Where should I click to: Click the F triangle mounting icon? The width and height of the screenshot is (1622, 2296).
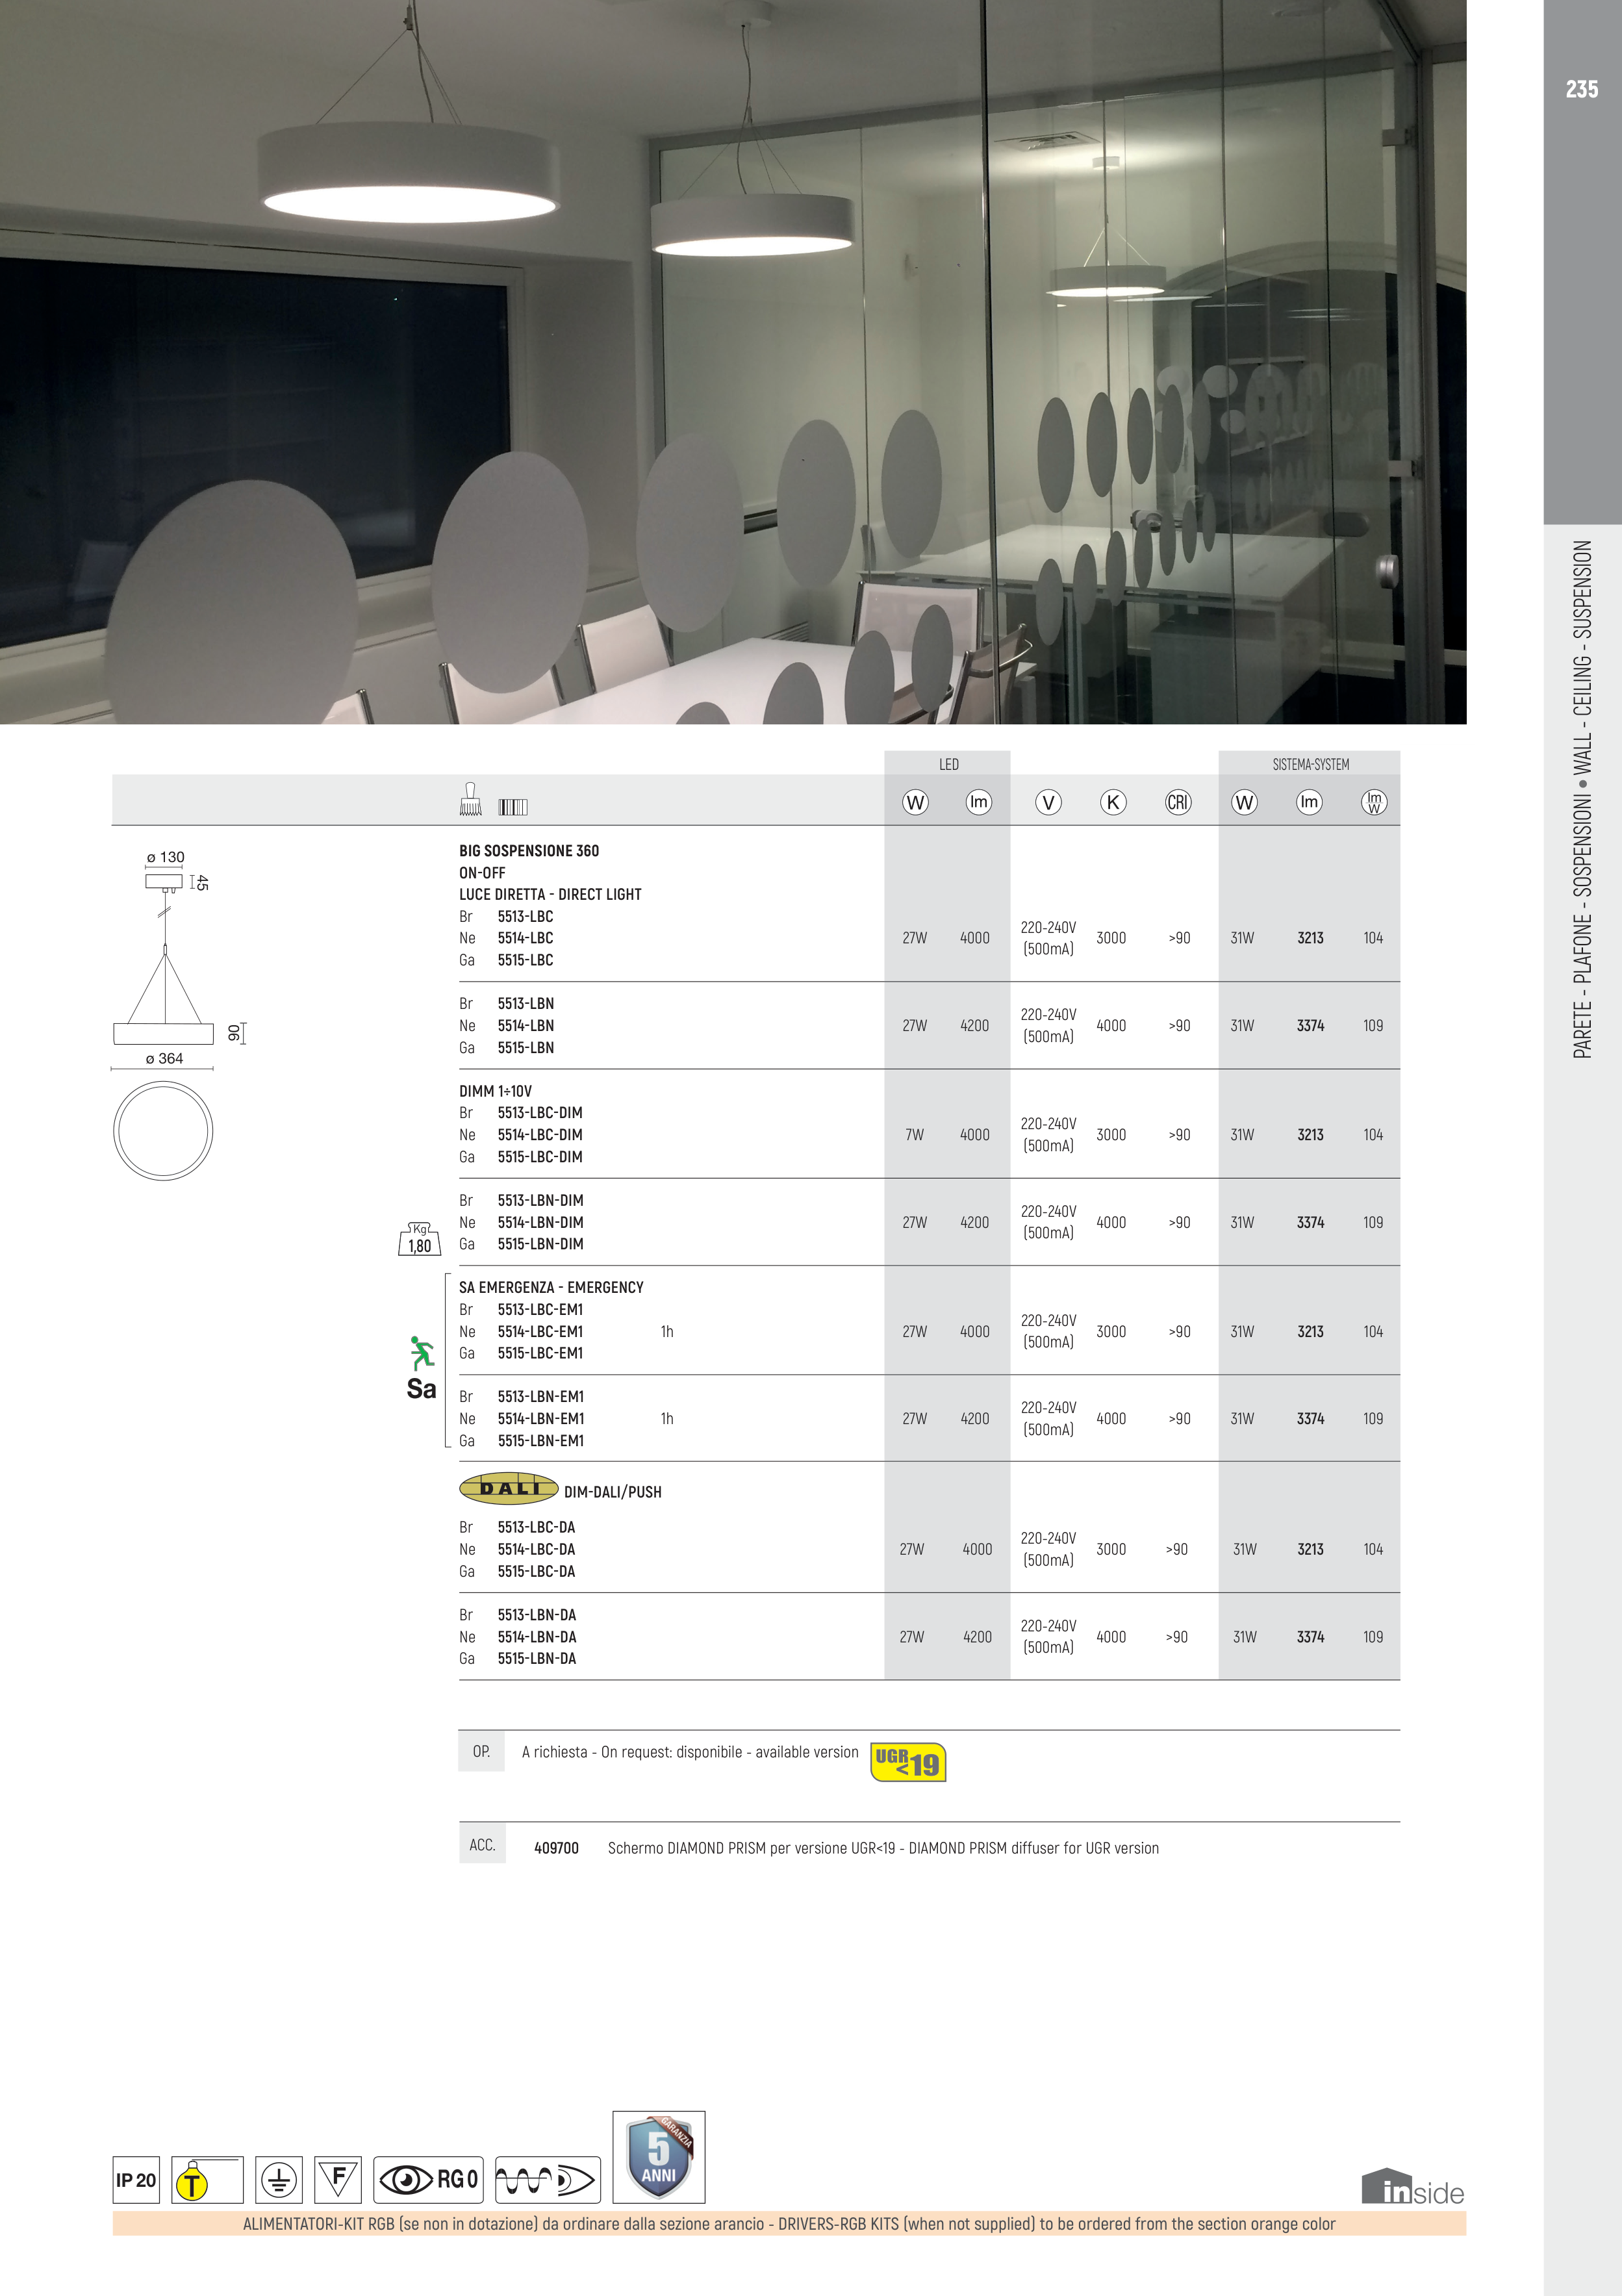(x=338, y=2179)
